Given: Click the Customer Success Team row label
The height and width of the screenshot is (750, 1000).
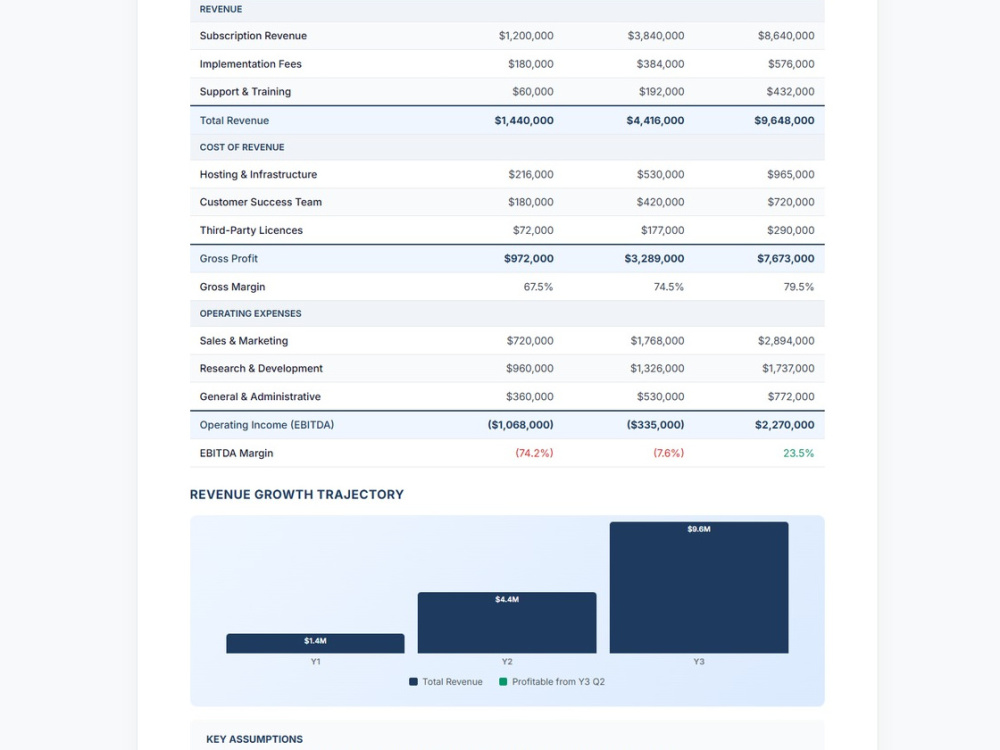Looking at the screenshot, I should [x=260, y=202].
